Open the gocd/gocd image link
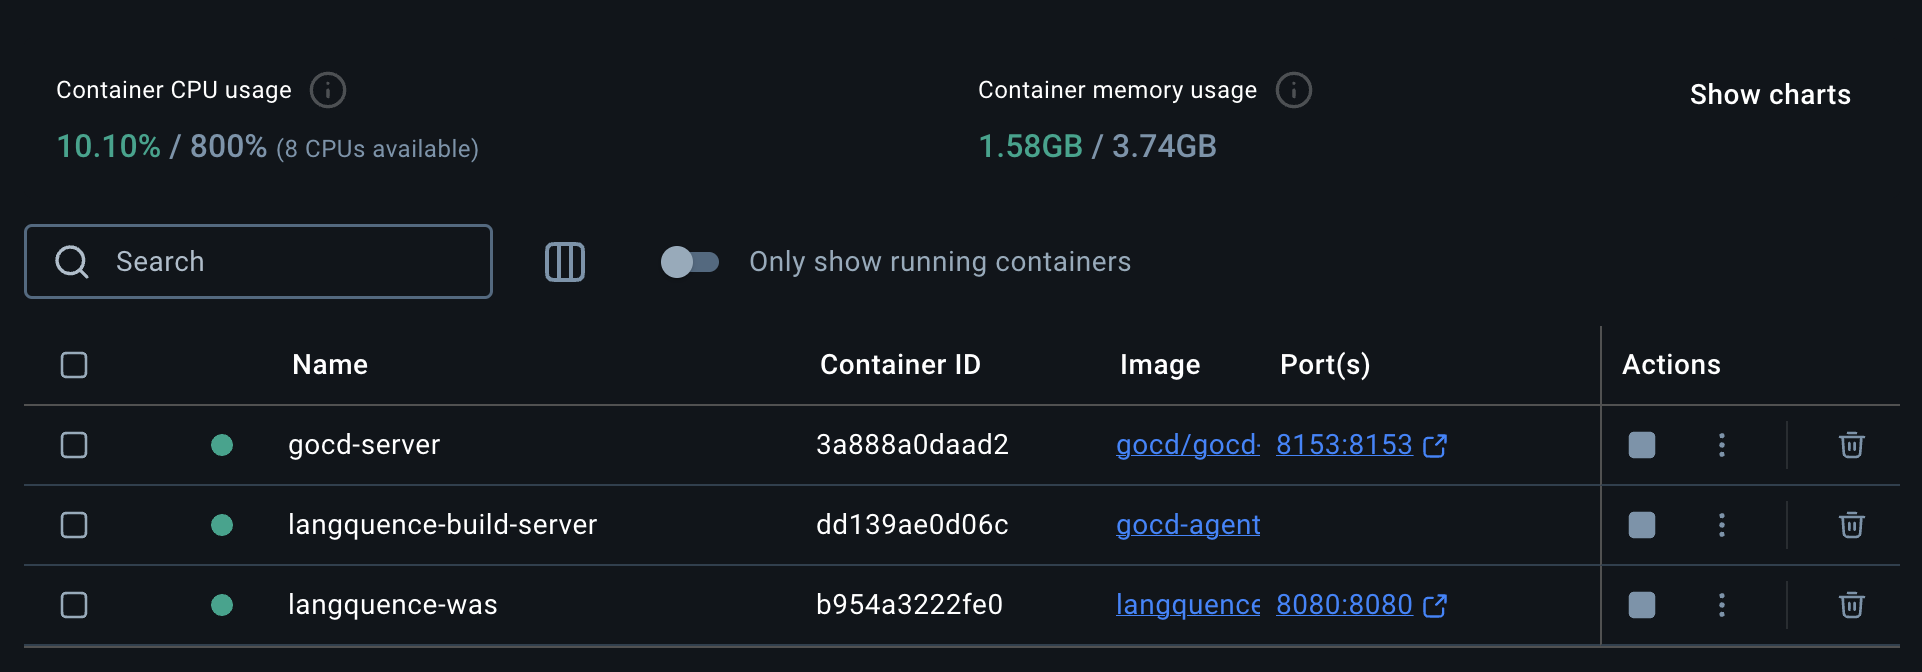 click(1188, 445)
